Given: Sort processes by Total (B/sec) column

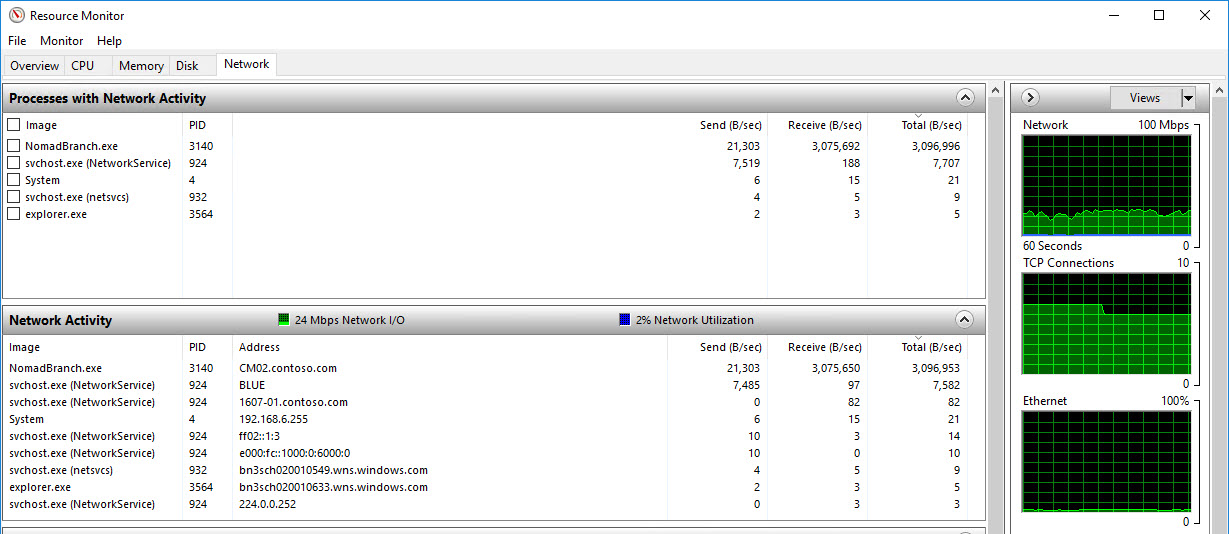Looking at the screenshot, I should (930, 125).
